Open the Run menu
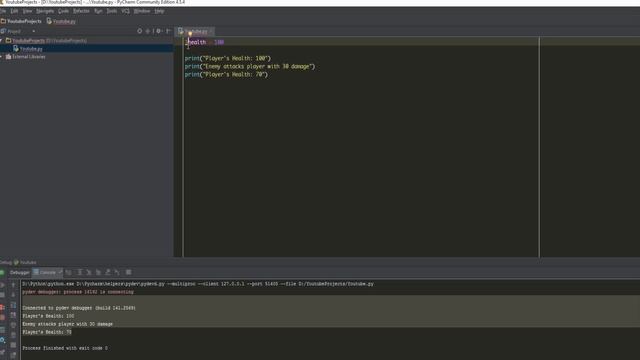Image resolution: width=640 pixels, height=360 pixels. (98, 11)
